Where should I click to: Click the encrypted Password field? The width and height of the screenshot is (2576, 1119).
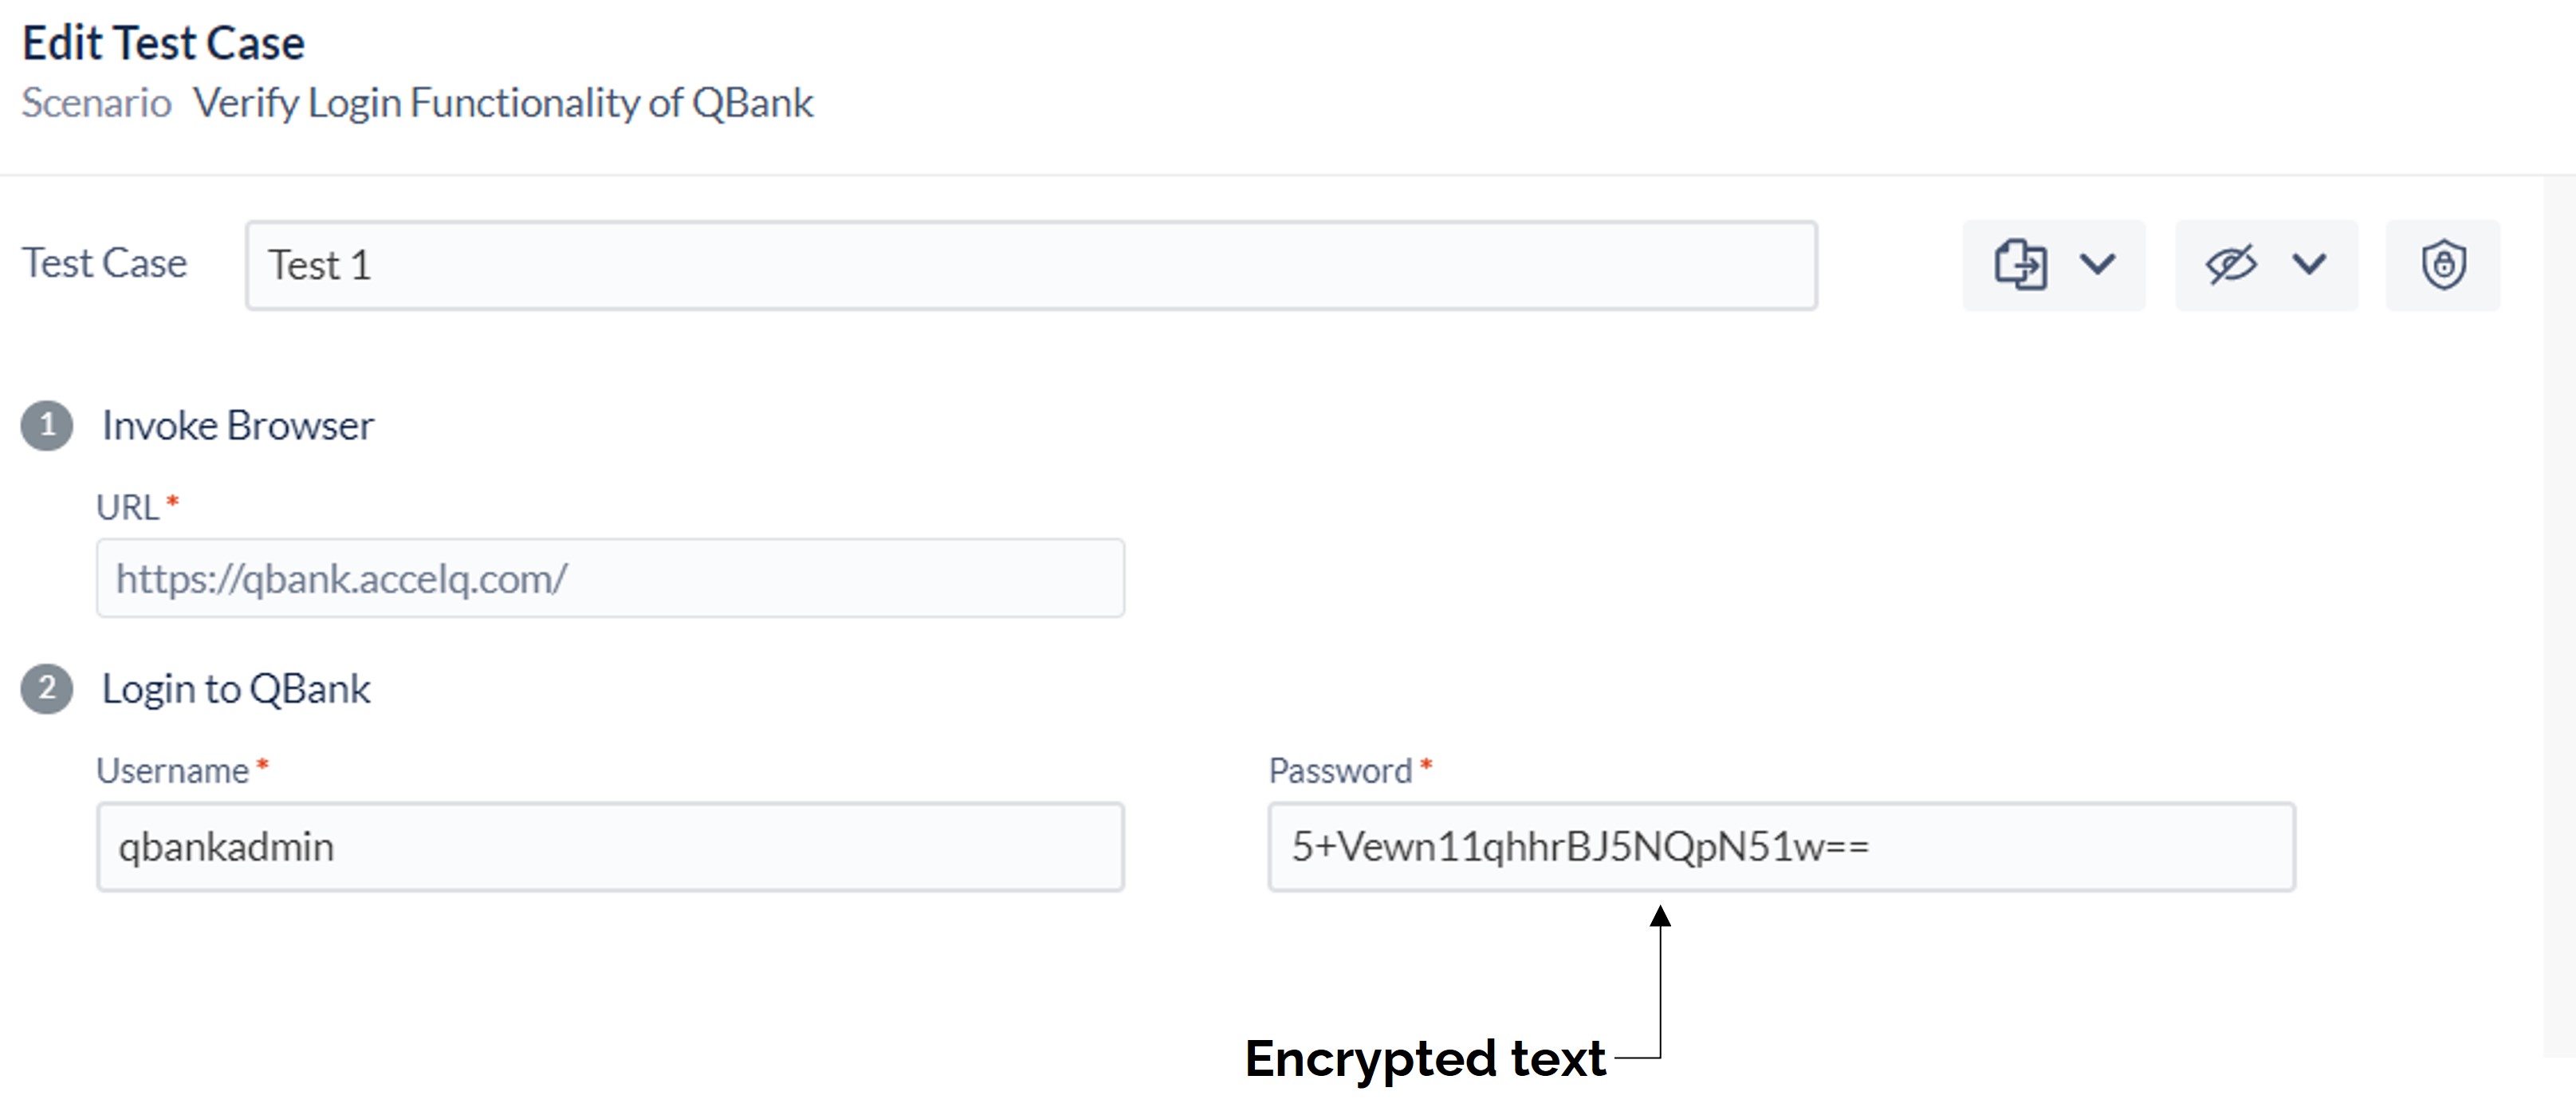(1781, 846)
